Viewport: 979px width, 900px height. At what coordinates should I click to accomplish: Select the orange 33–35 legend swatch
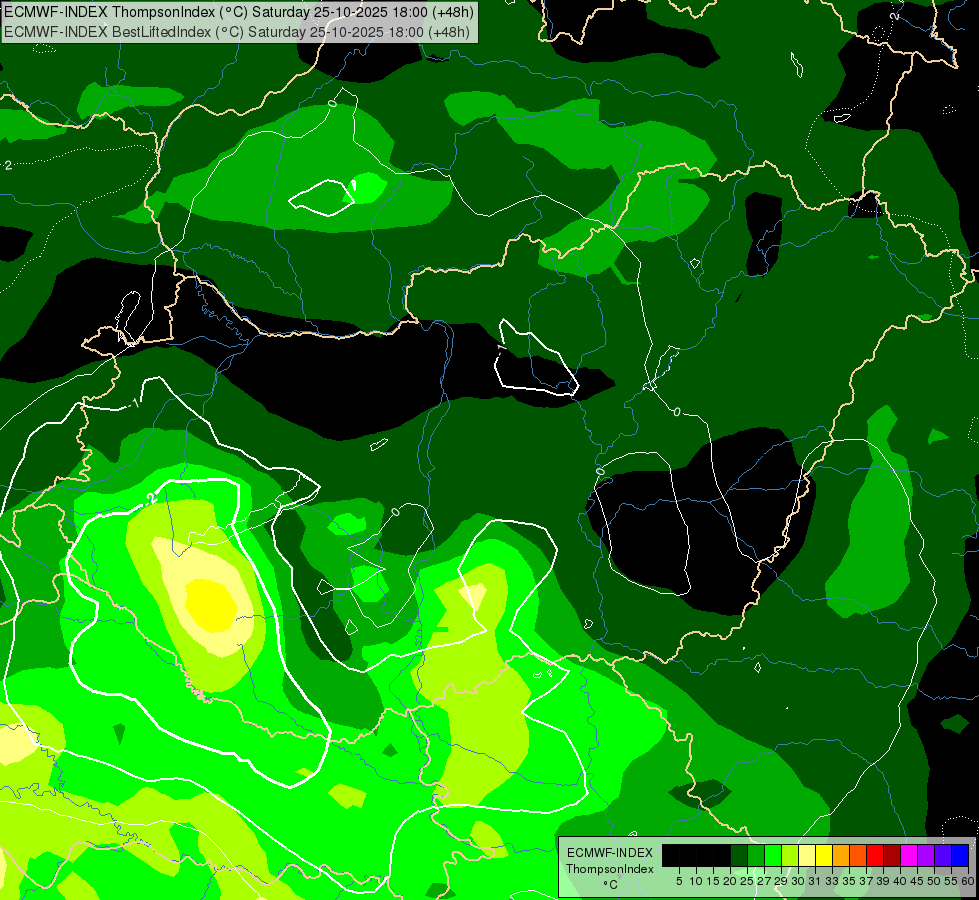coord(841,855)
